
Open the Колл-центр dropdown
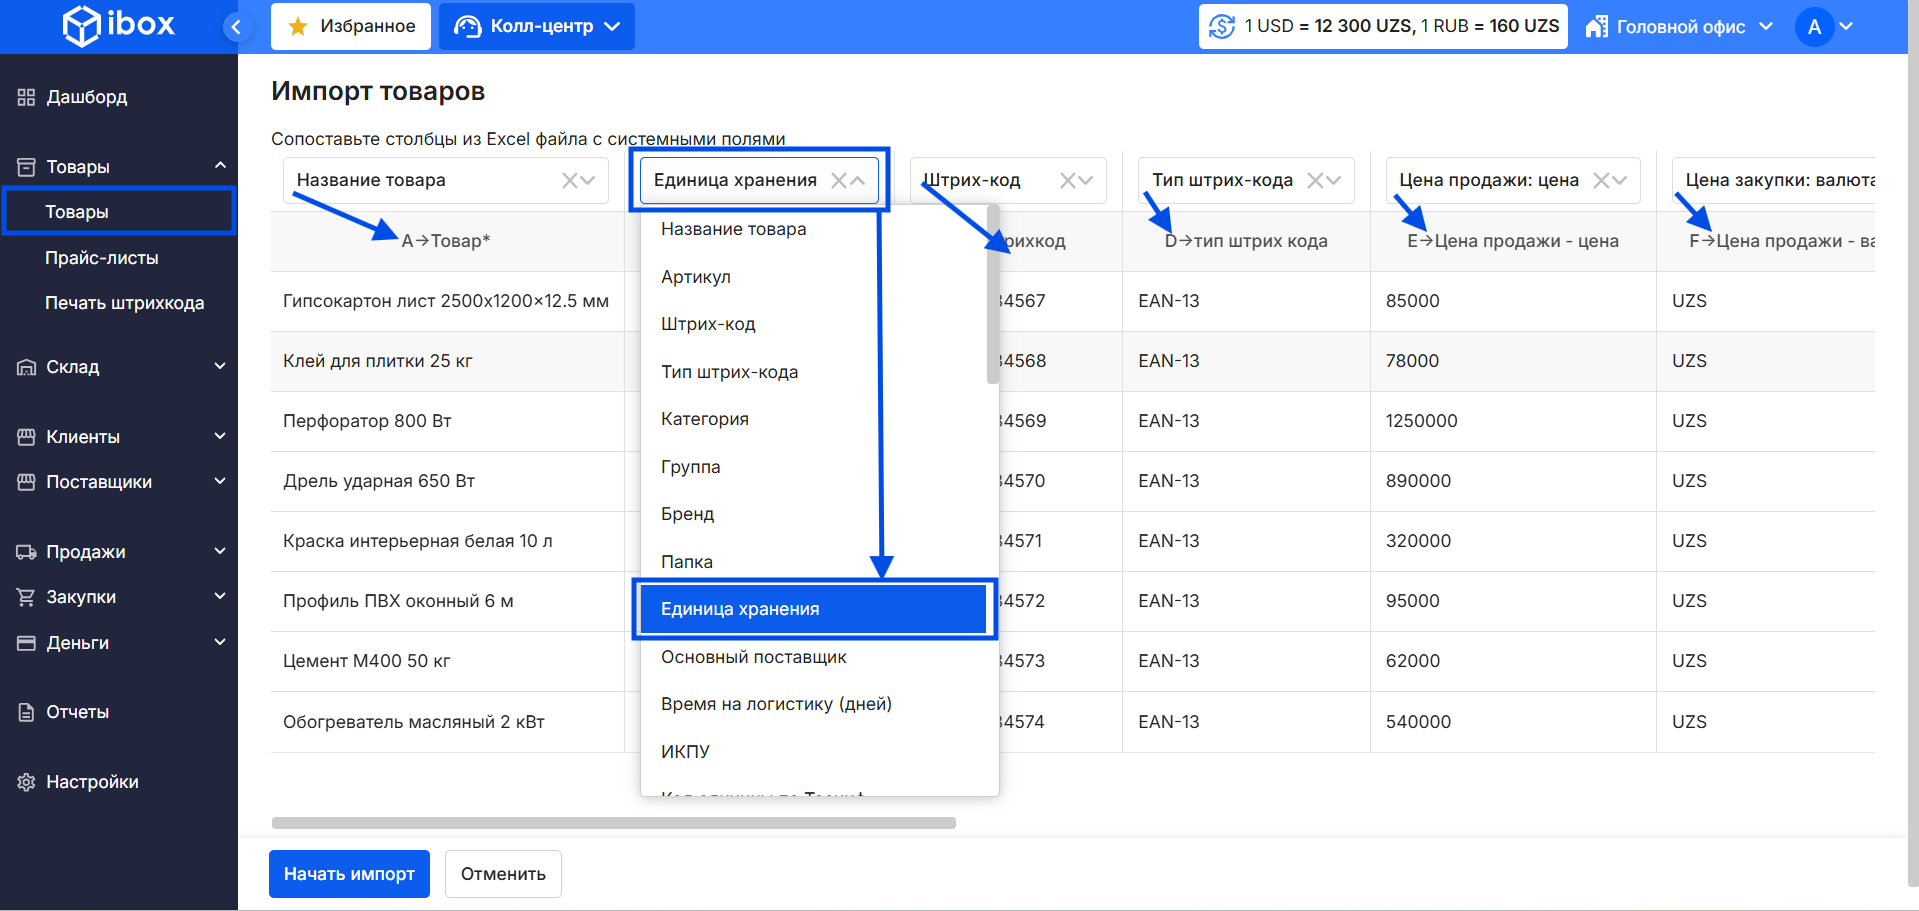(537, 27)
